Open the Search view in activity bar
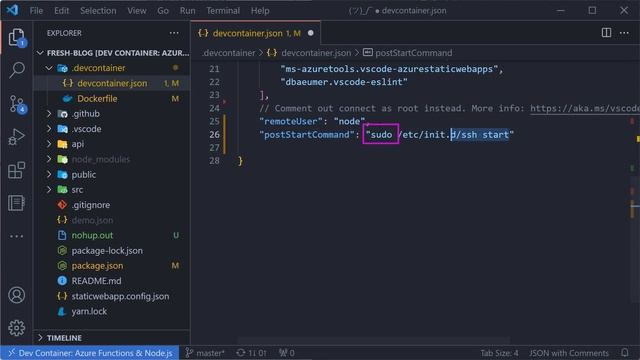 click(x=16, y=70)
